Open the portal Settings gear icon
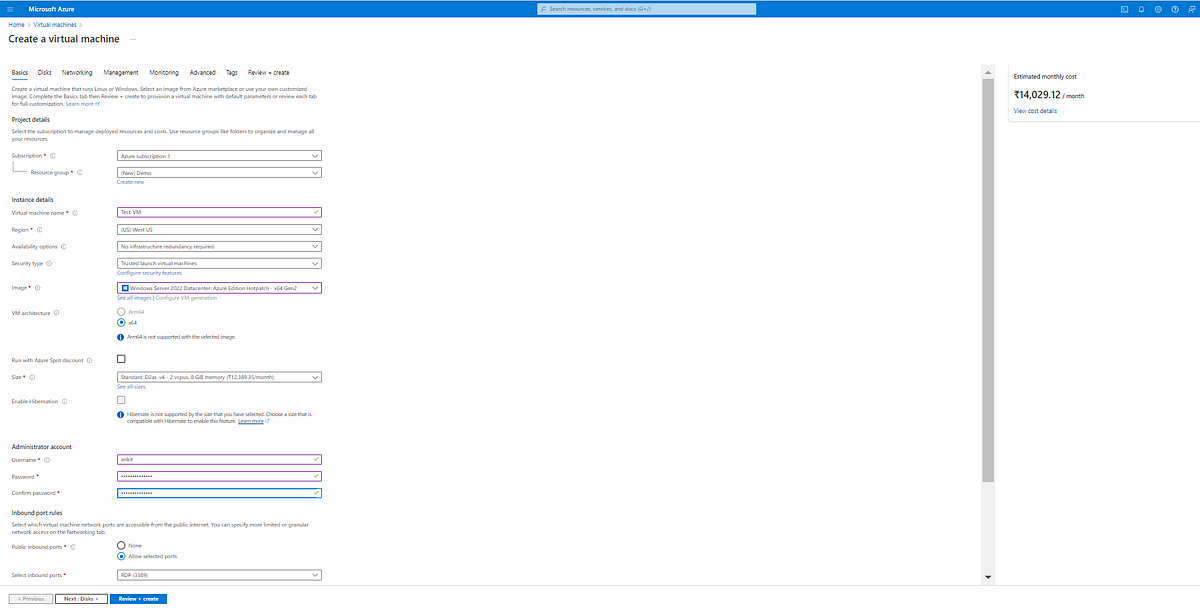This screenshot has width=1200, height=614. (x=1158, y=9)
